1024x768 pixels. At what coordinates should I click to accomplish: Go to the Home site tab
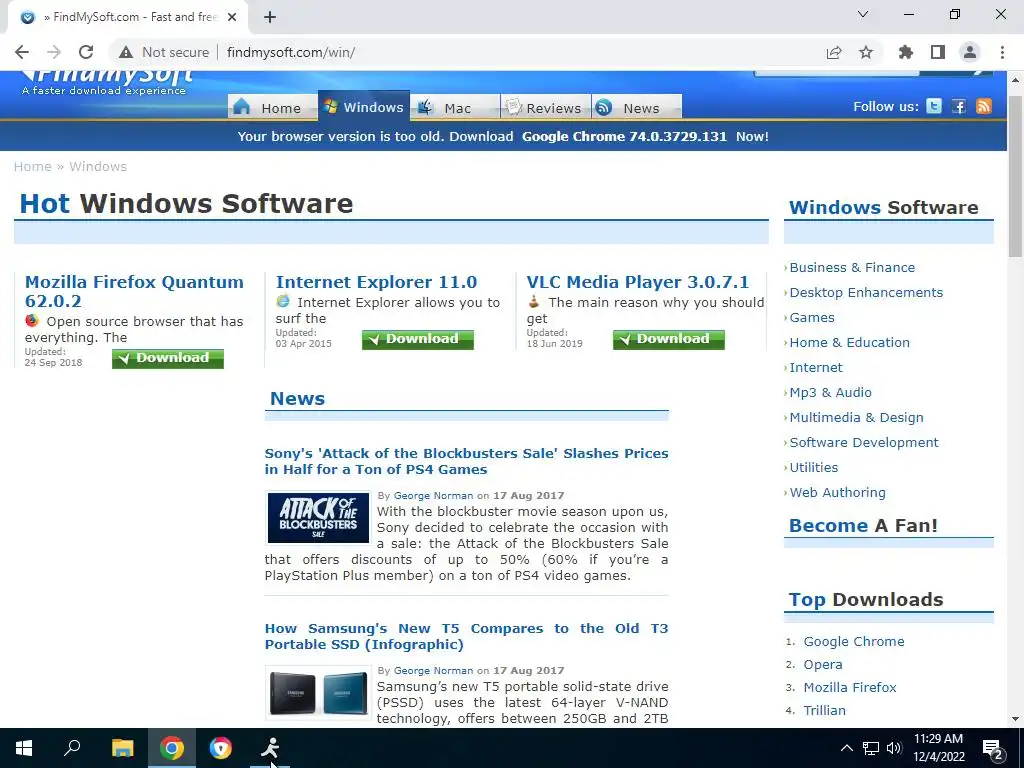[x=272, y=107]
